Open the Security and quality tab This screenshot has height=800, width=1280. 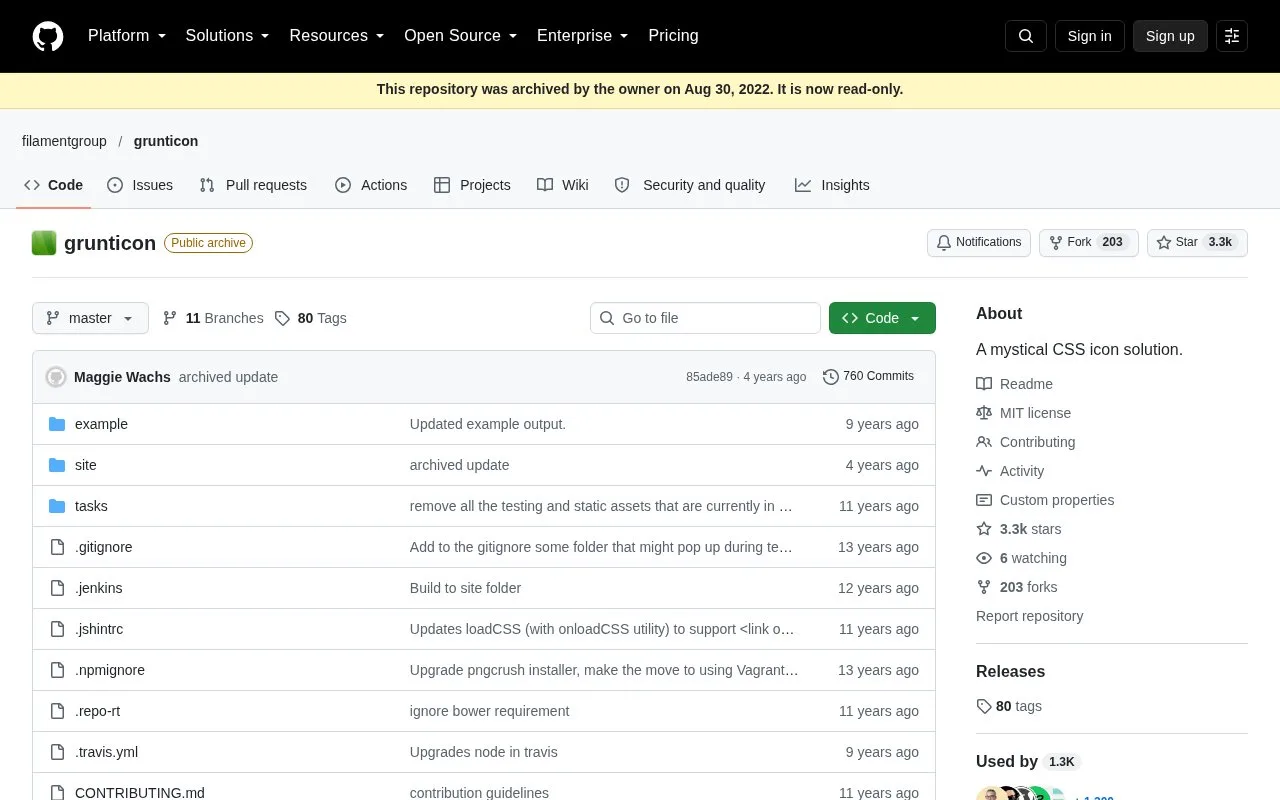[x=690, y=185]
